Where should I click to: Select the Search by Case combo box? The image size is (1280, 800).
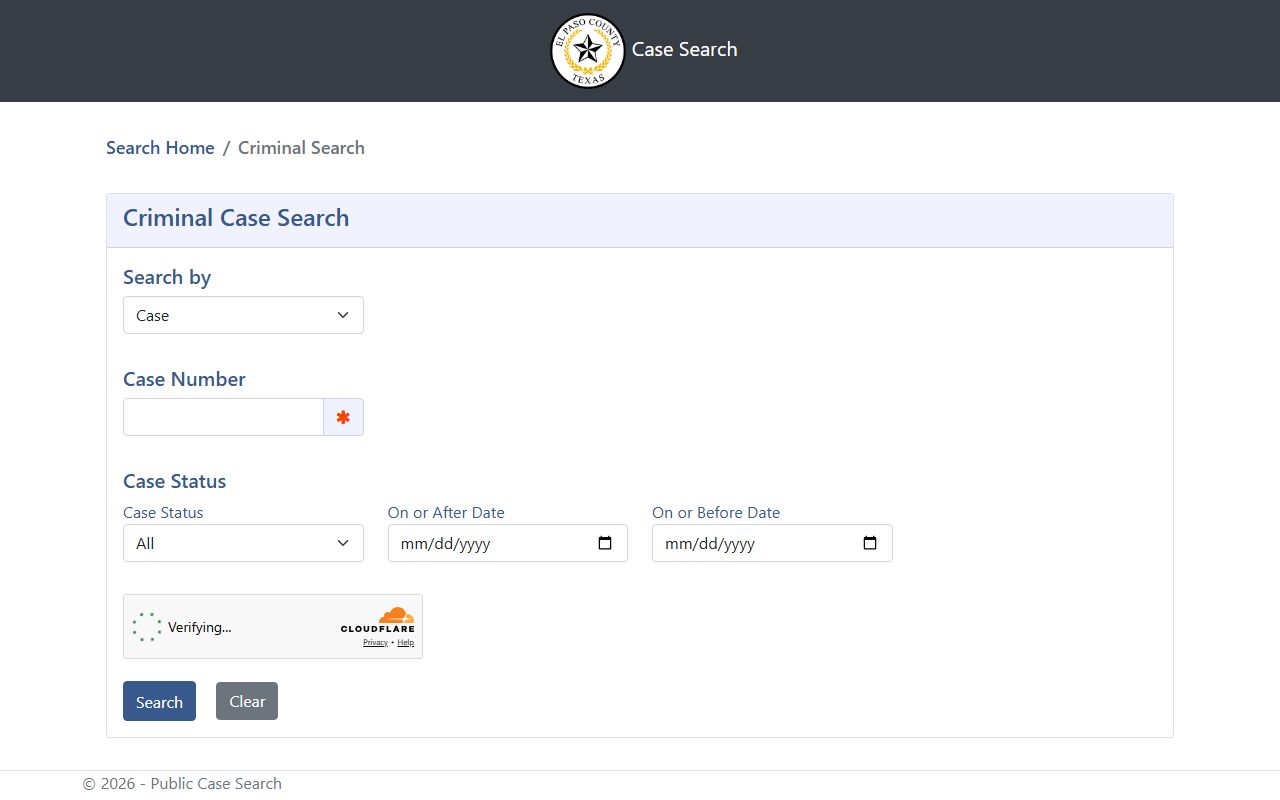tap(243, 315)
